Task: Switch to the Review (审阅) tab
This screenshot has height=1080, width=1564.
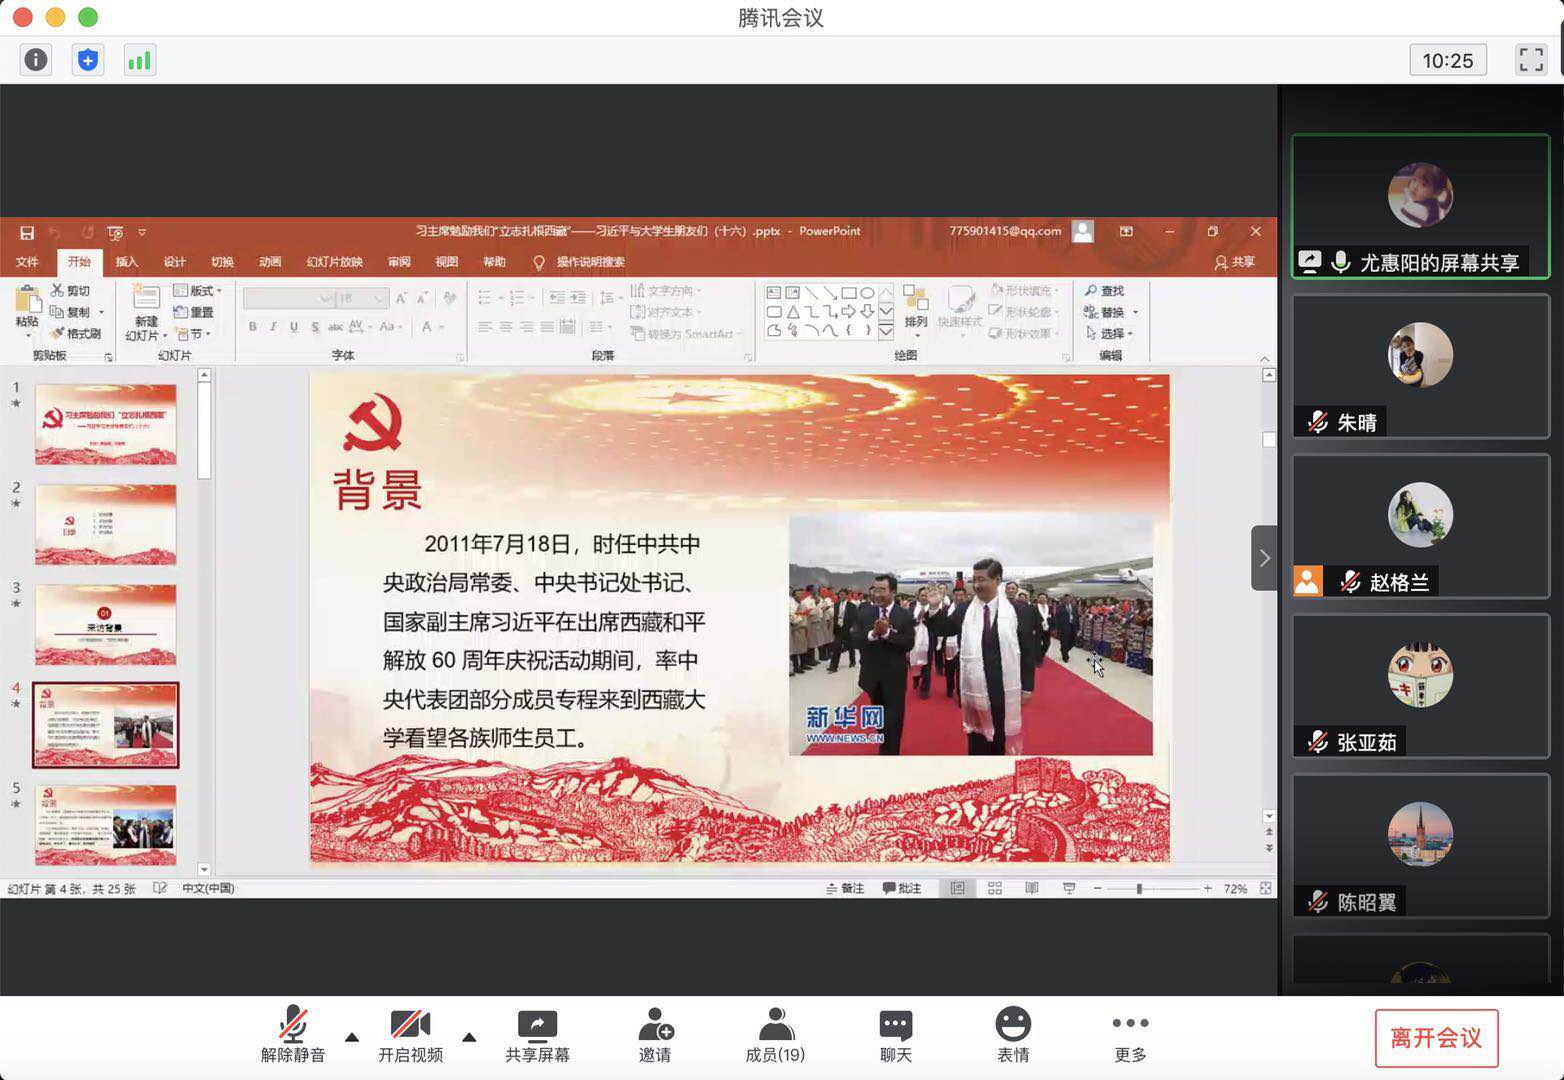Action: click(399, 262)
